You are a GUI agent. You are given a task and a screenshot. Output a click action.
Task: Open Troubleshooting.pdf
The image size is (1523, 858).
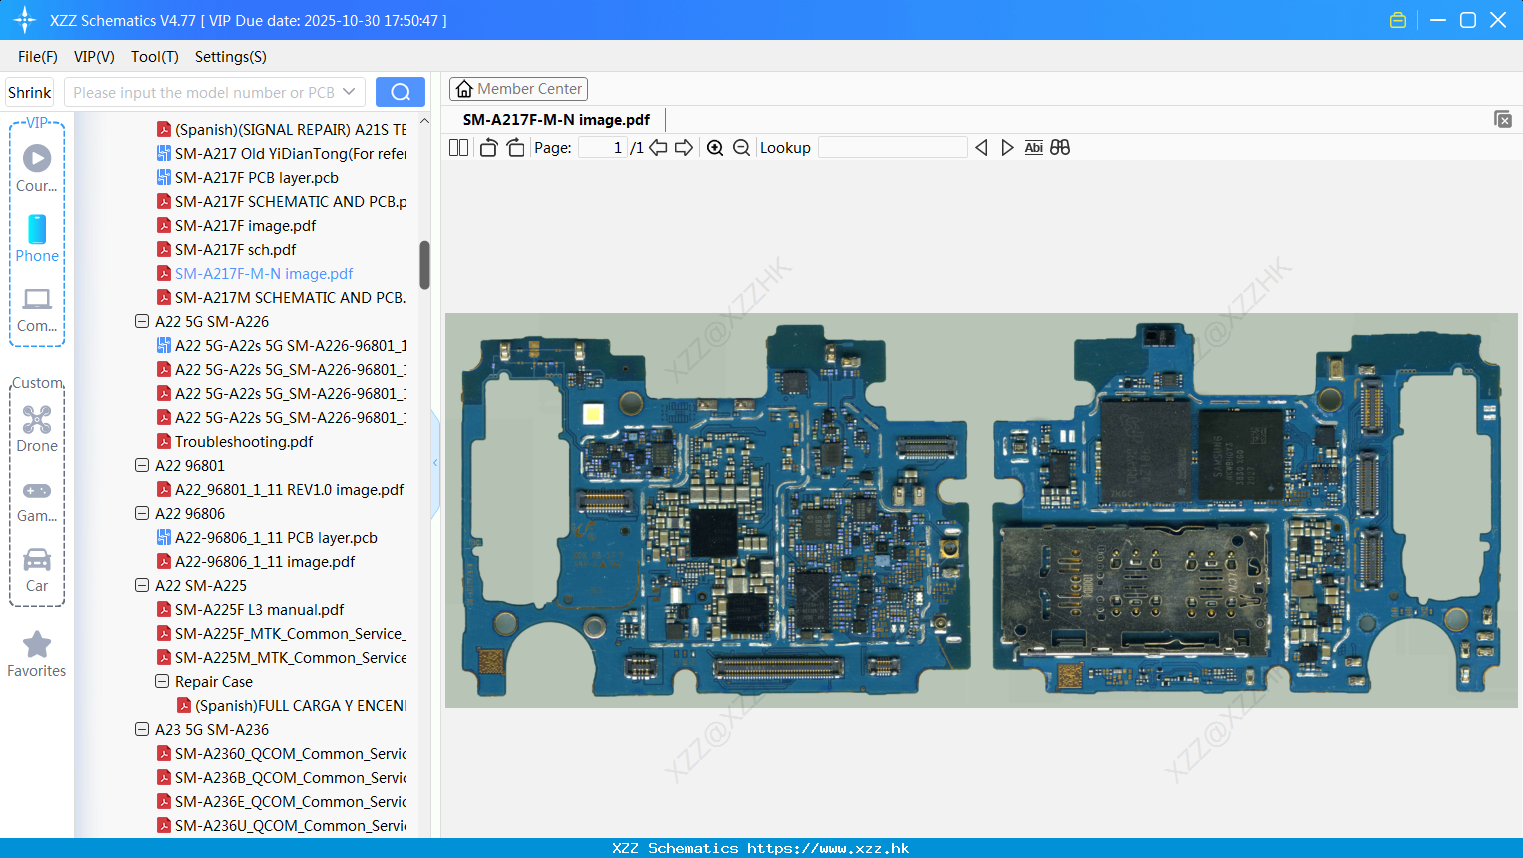click(244, 441)
